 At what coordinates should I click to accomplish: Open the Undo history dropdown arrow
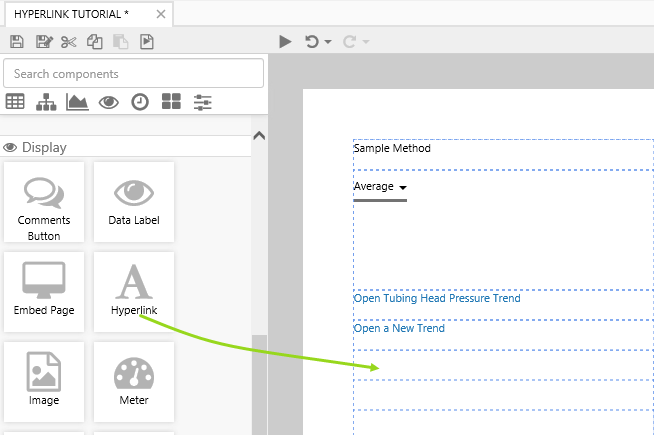(328, 43)
